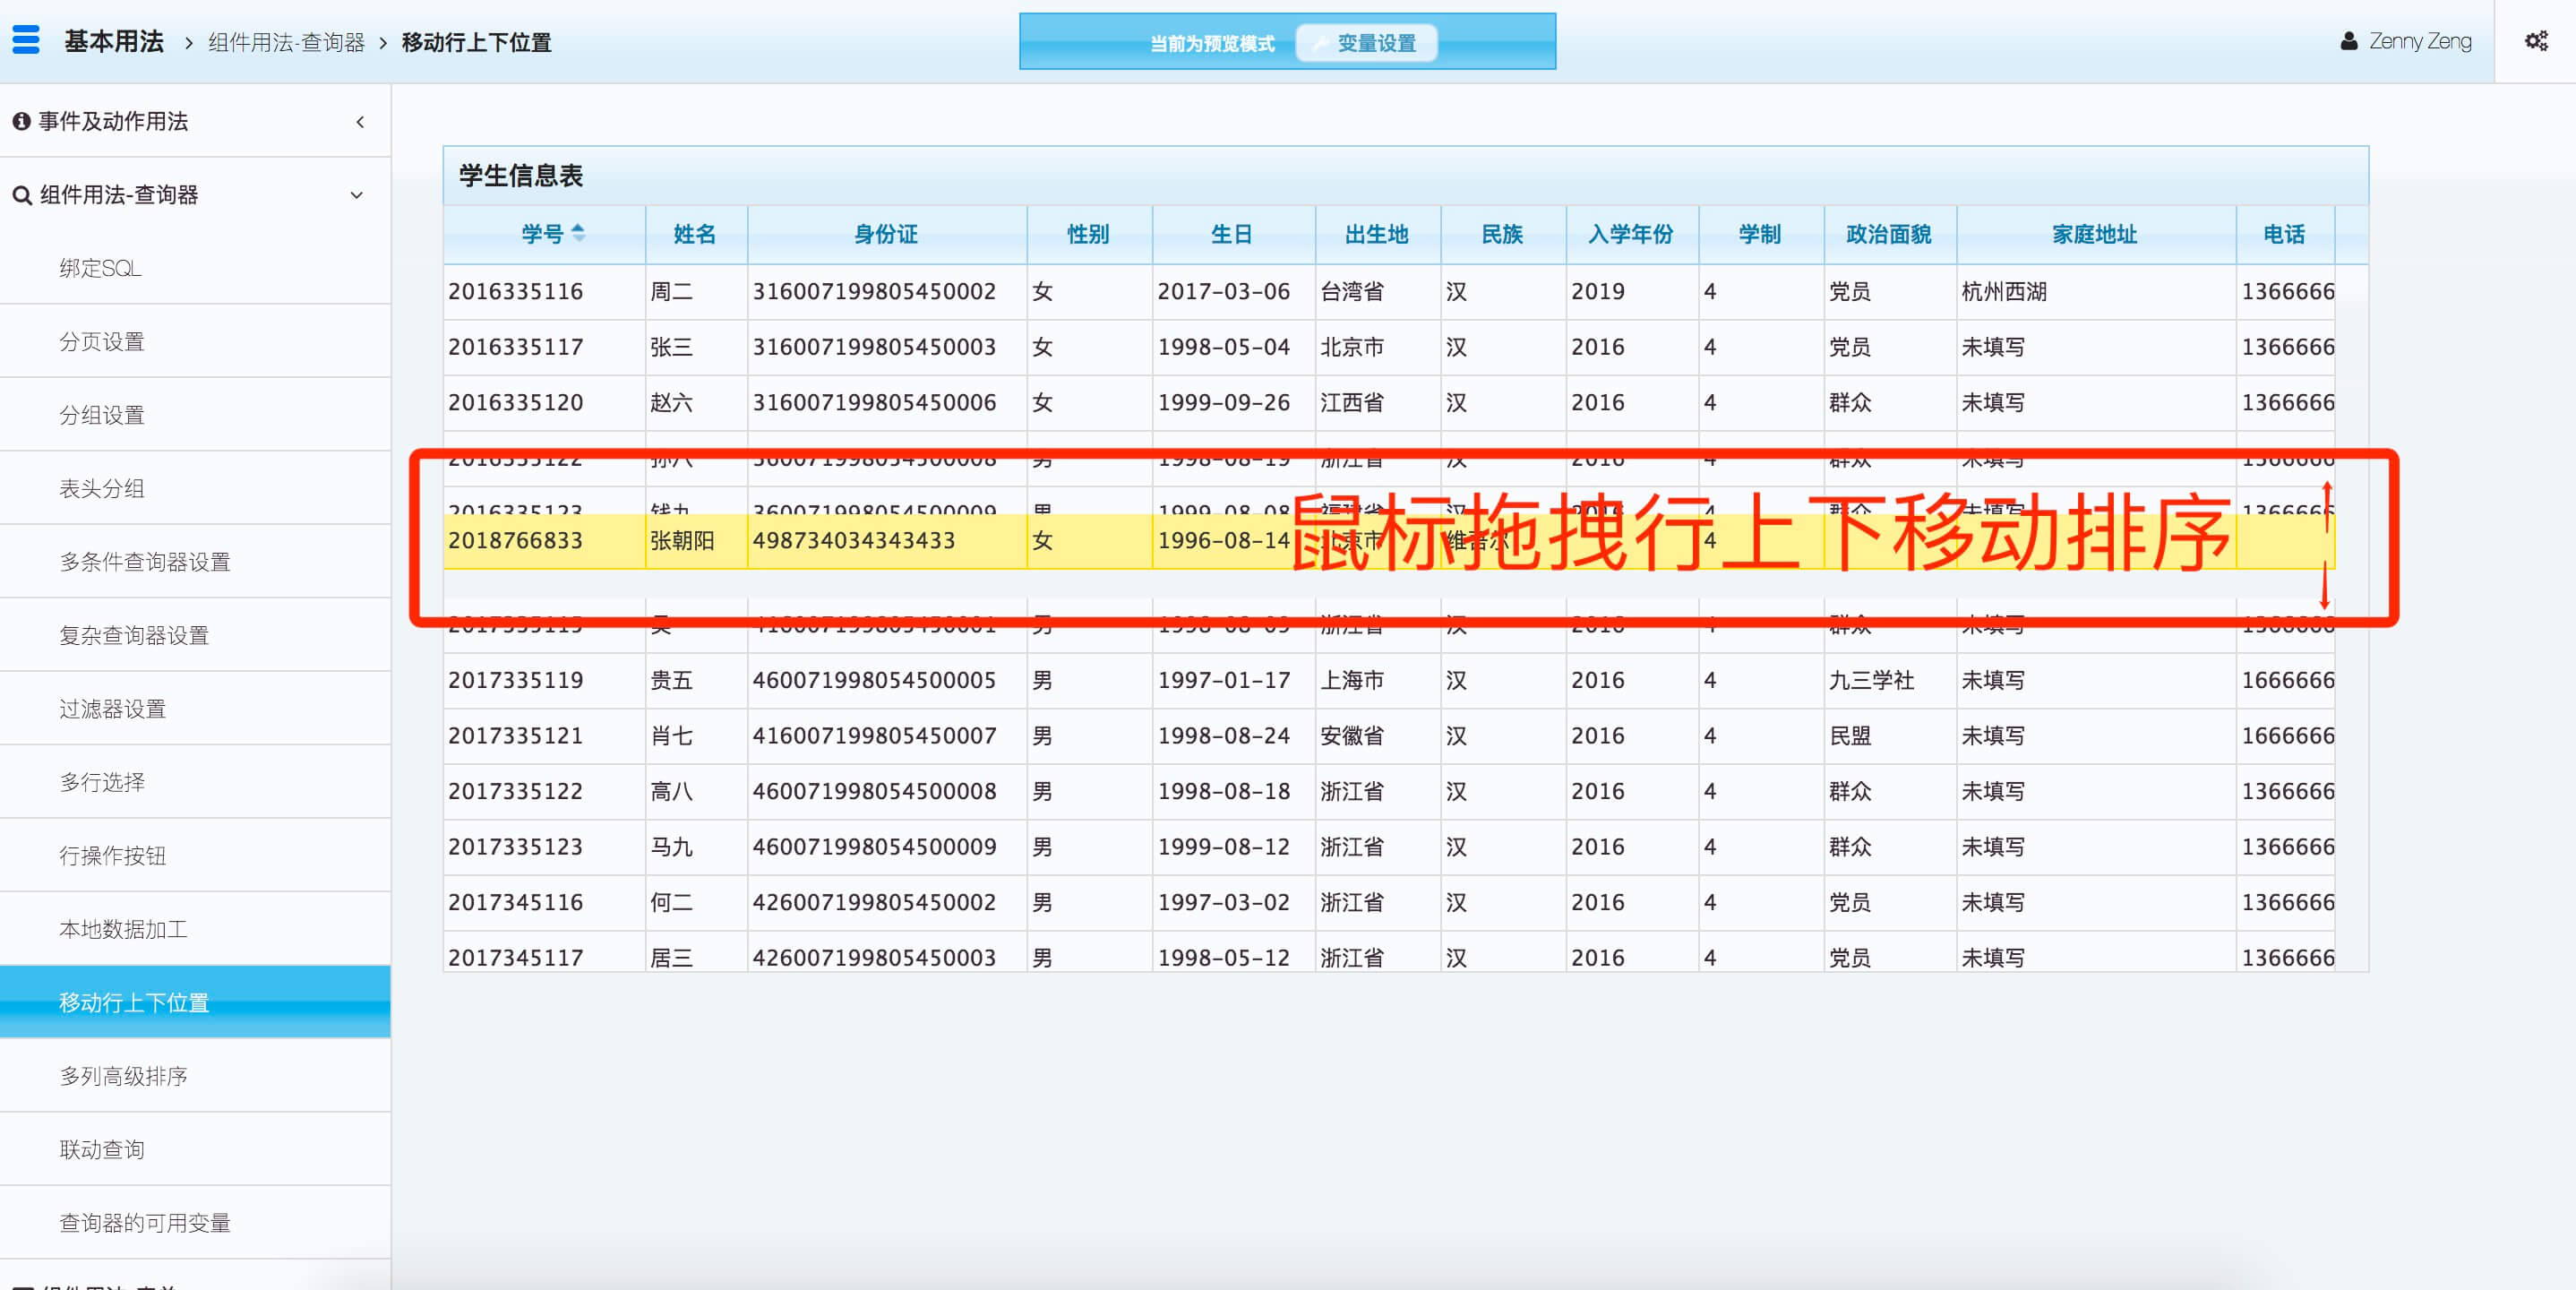Click the 基本用法 breadcrumb title
2576x1290 pixels.
coord(114,41)
